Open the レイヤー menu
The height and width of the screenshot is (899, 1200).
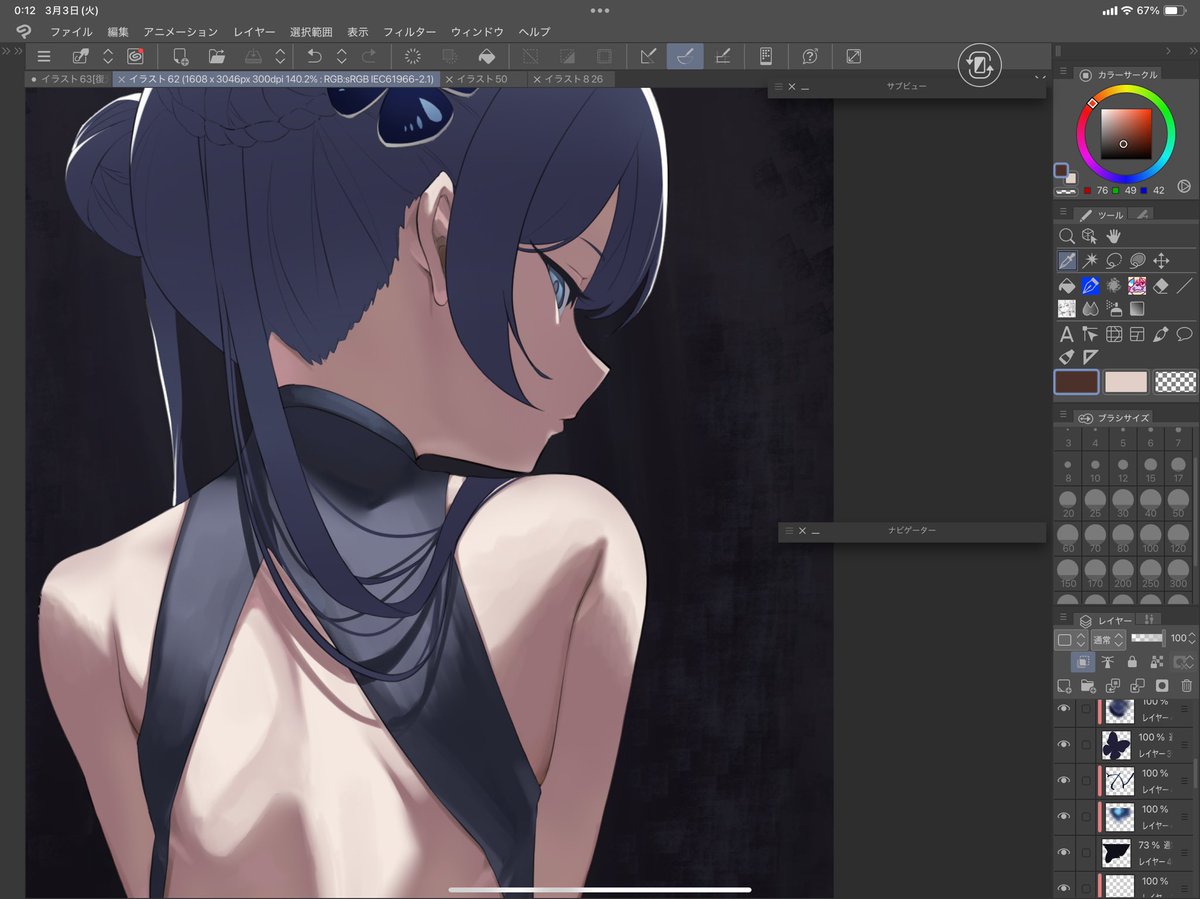254,32
